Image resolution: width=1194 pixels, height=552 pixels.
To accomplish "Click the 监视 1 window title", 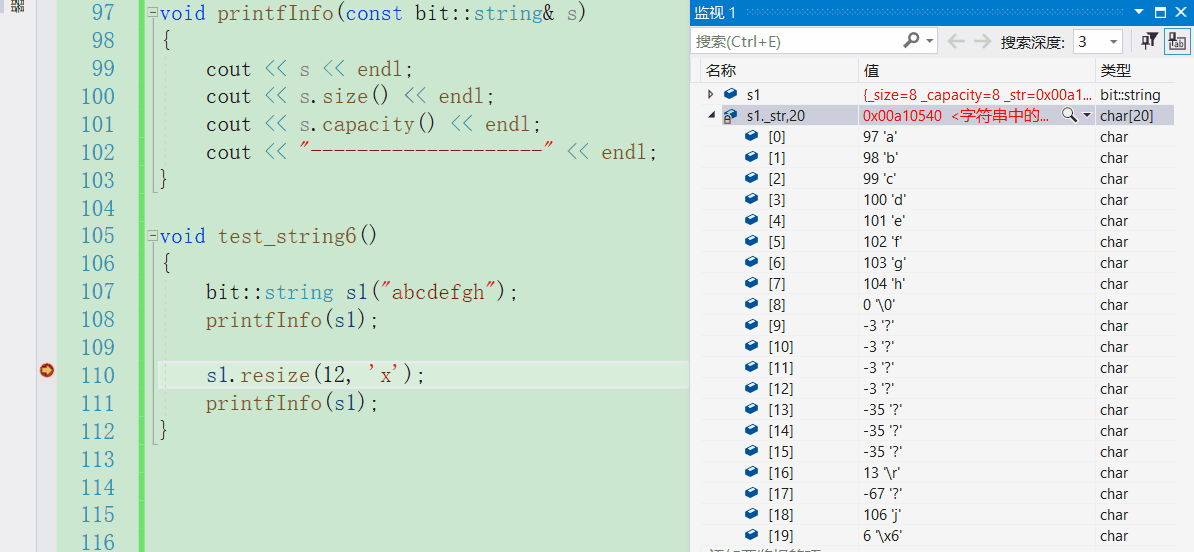I will 715,13.
